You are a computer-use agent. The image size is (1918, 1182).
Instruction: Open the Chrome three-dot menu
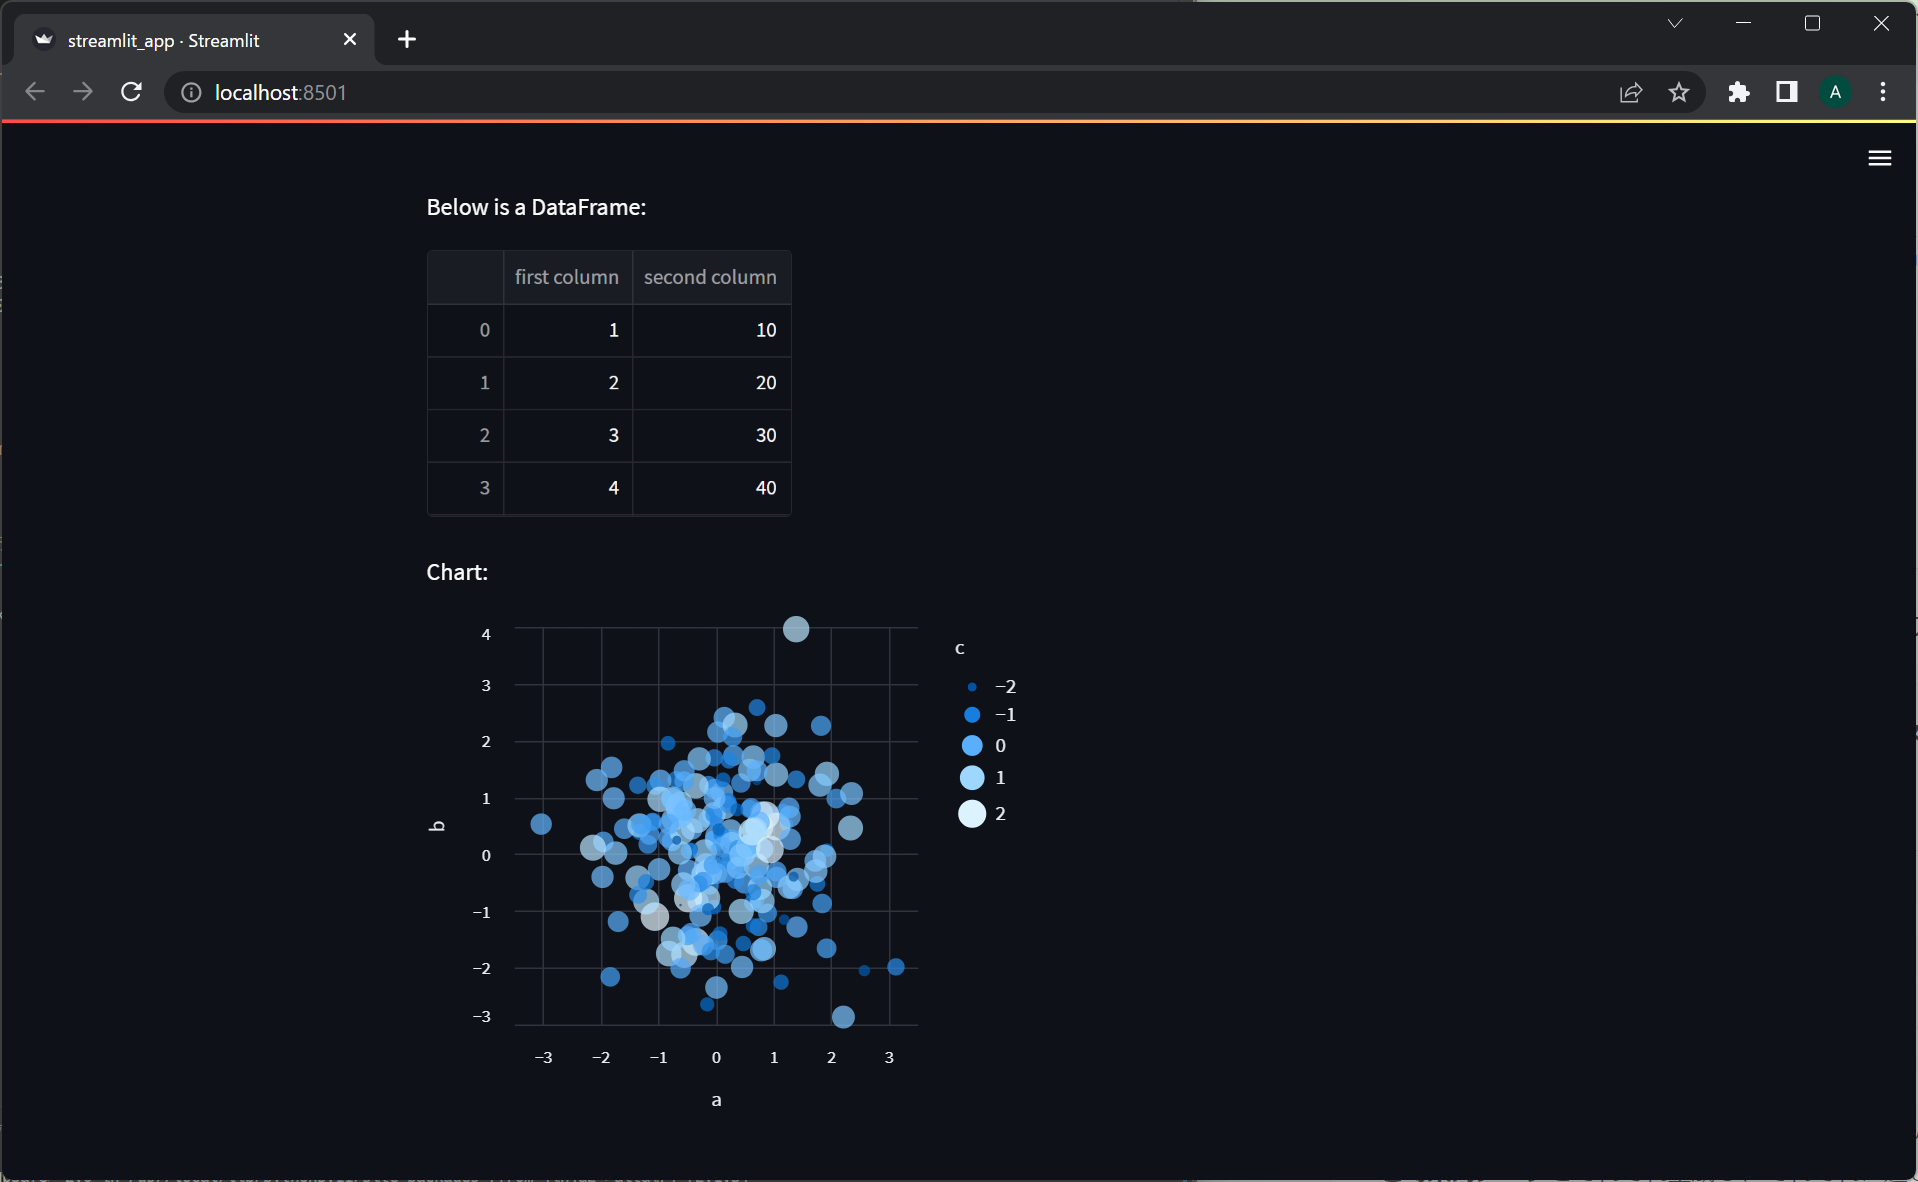[x=1883, y=92]
